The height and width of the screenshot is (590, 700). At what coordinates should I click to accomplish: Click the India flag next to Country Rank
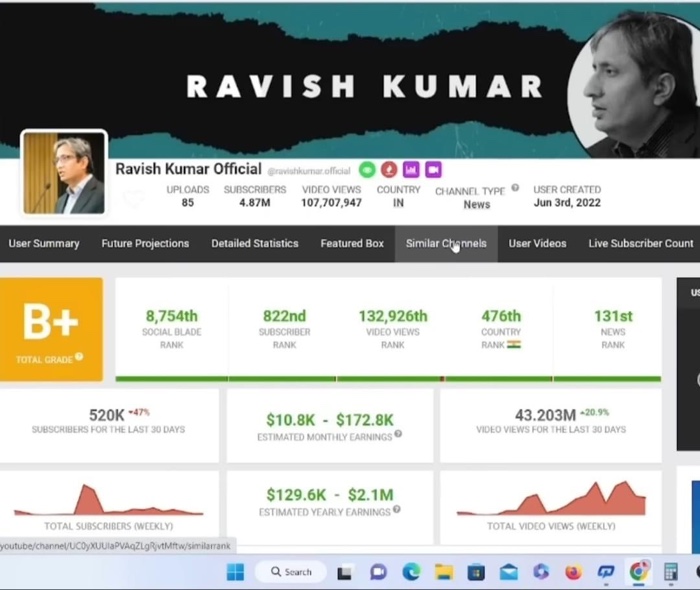(x=514, y=345)
